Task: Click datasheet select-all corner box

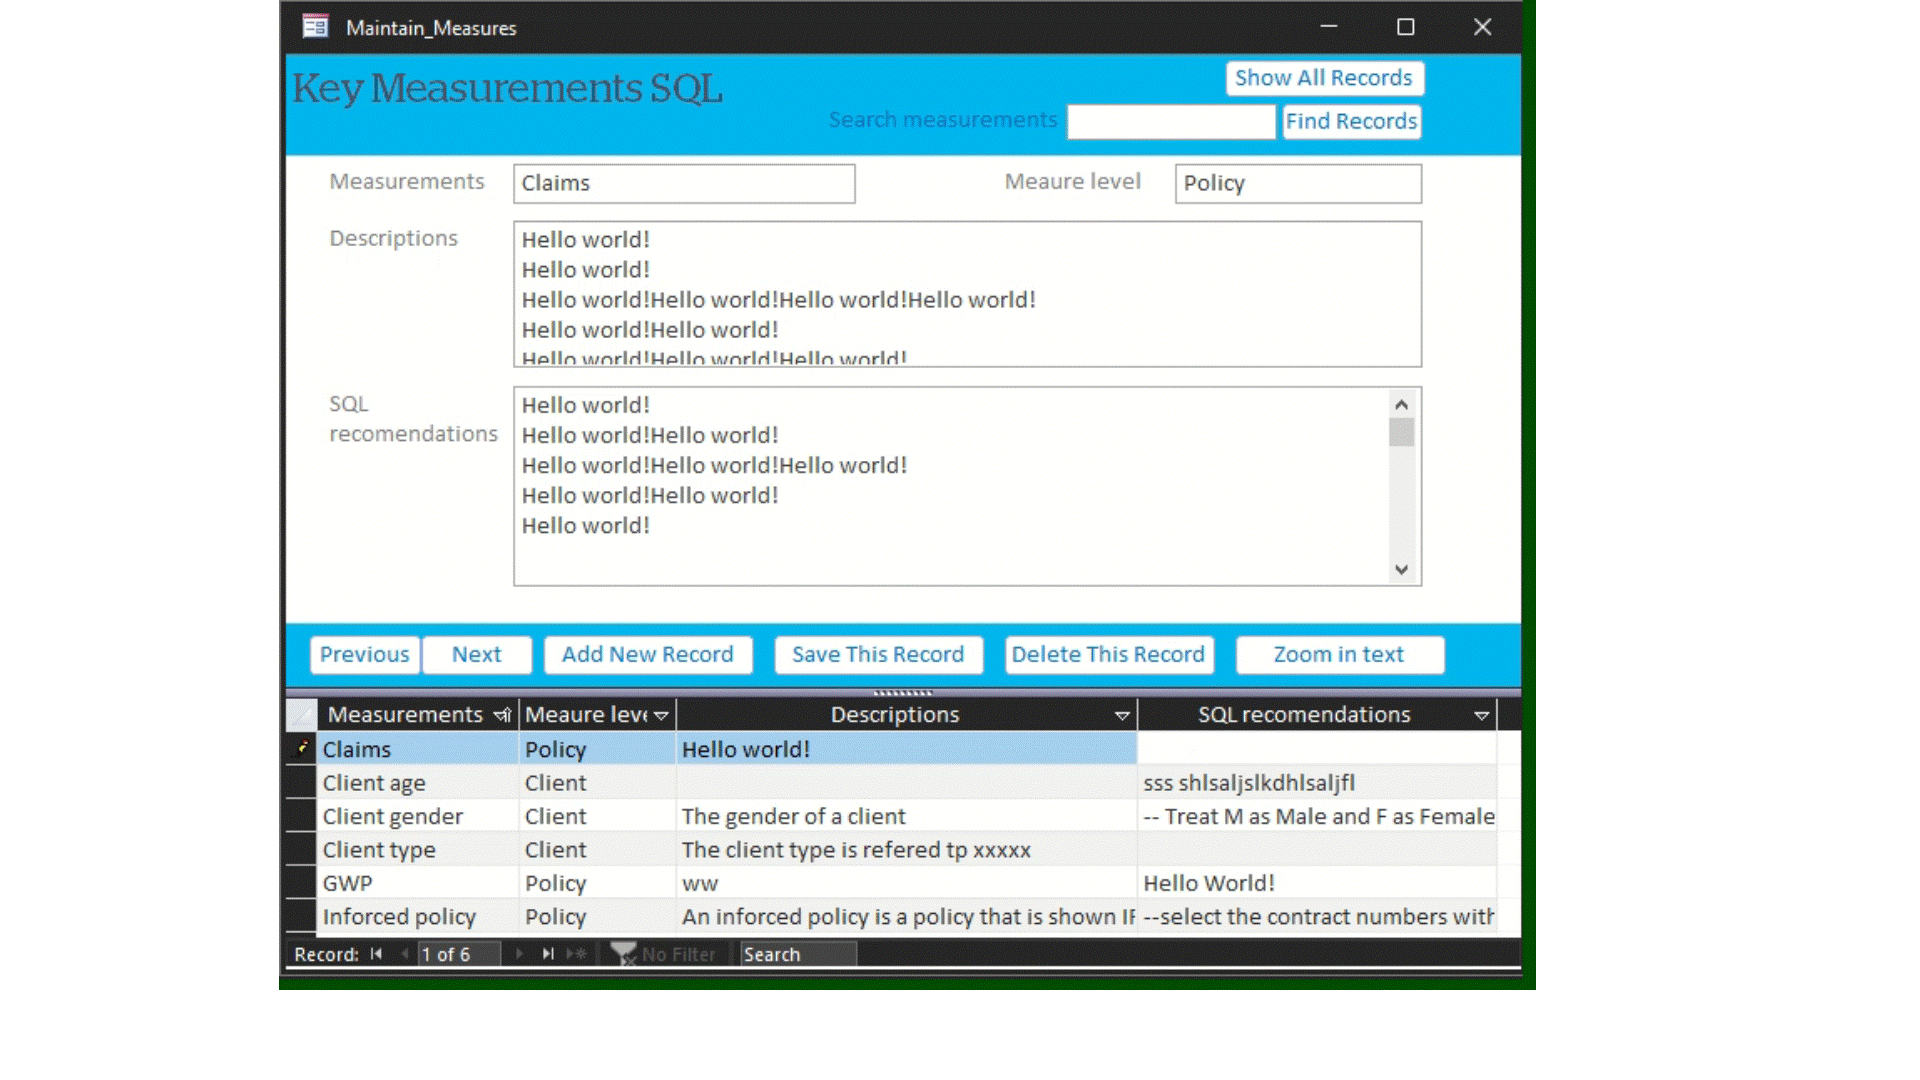Action: [x=301, y=714]
